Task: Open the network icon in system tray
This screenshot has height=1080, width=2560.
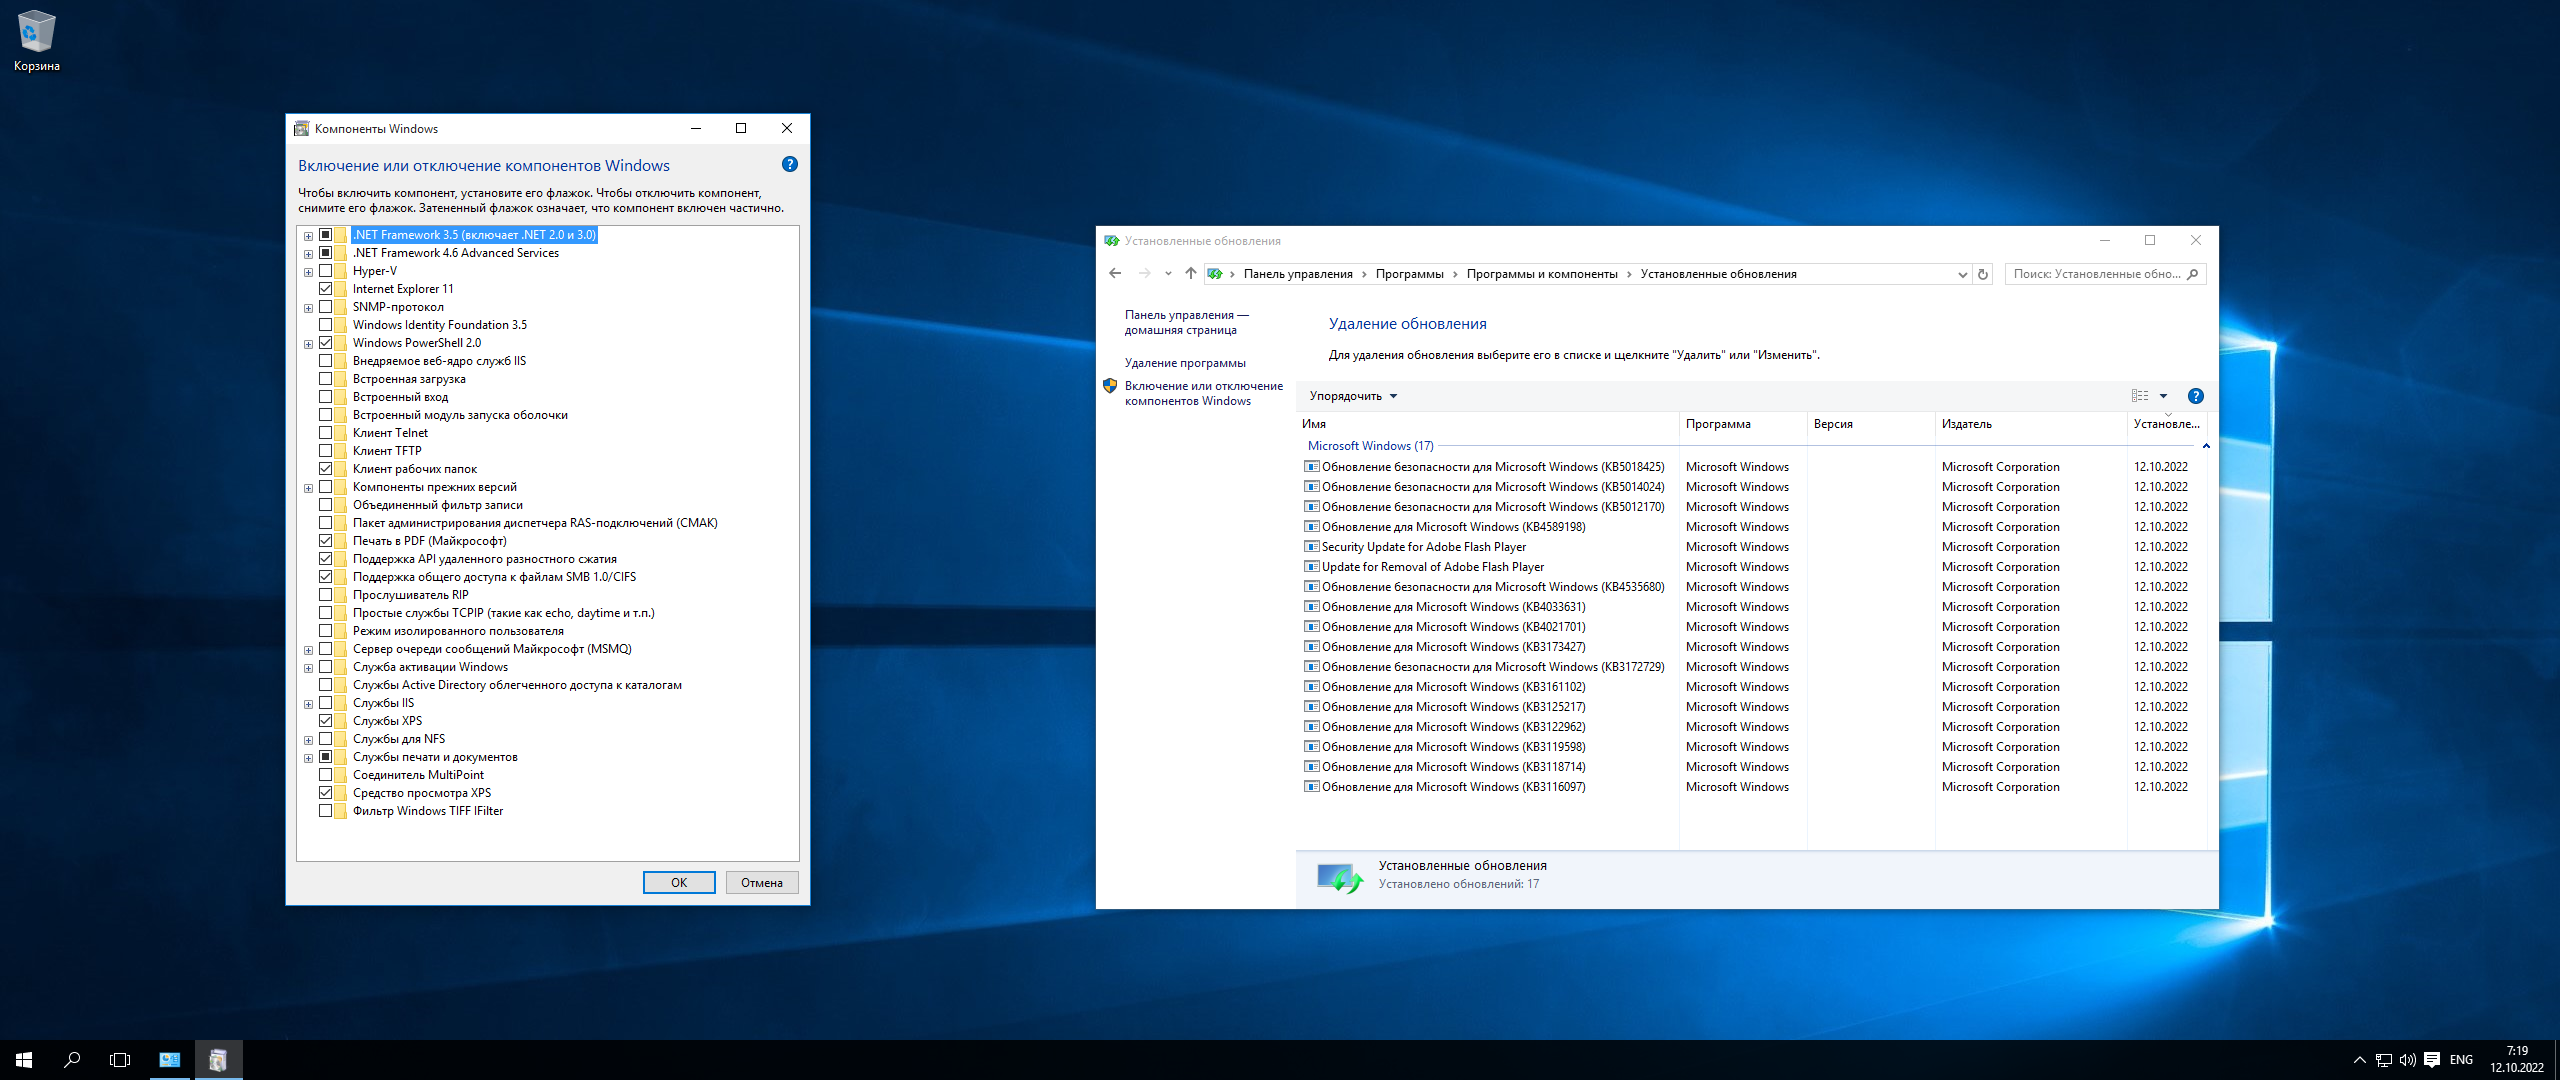Action: pos(2384,1060)
